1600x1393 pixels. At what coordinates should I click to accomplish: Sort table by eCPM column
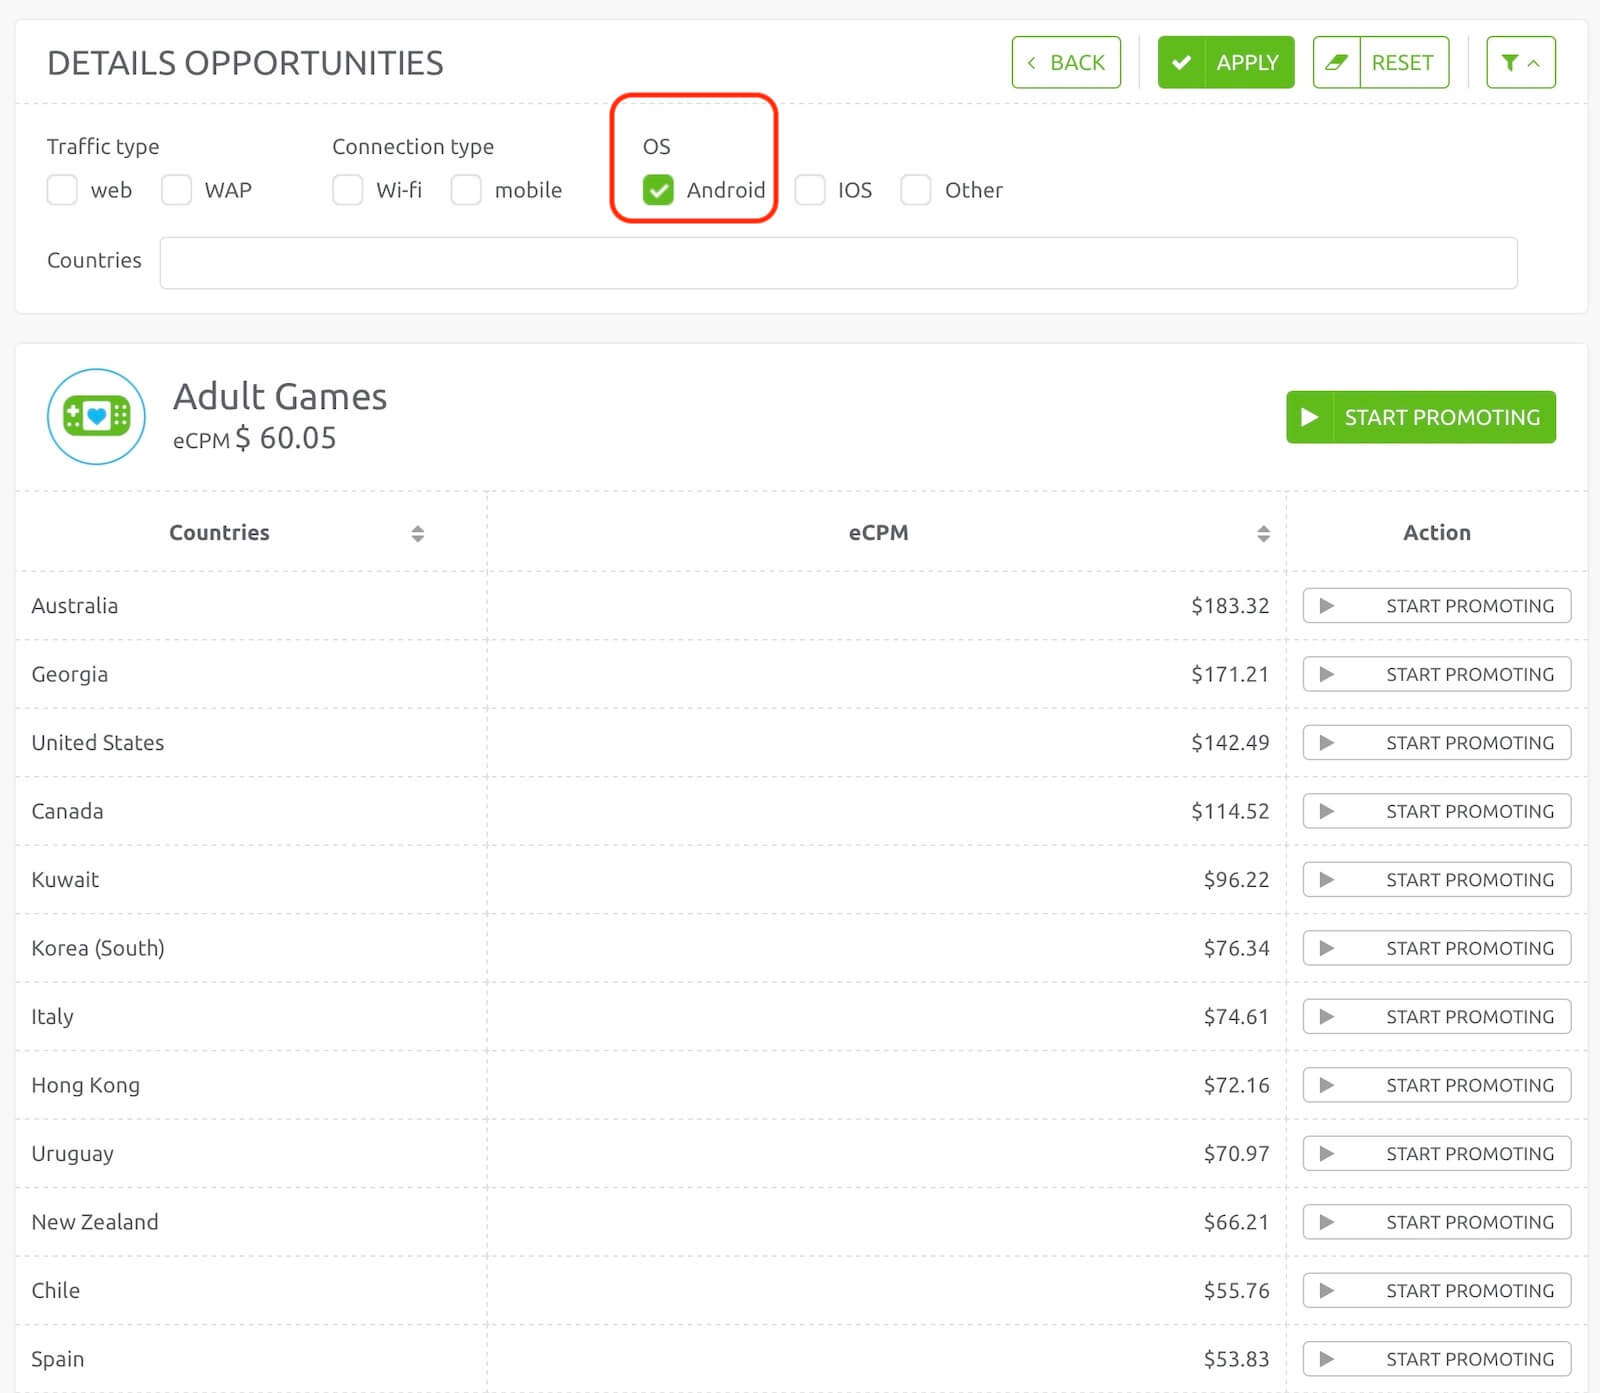(1263, 534)
